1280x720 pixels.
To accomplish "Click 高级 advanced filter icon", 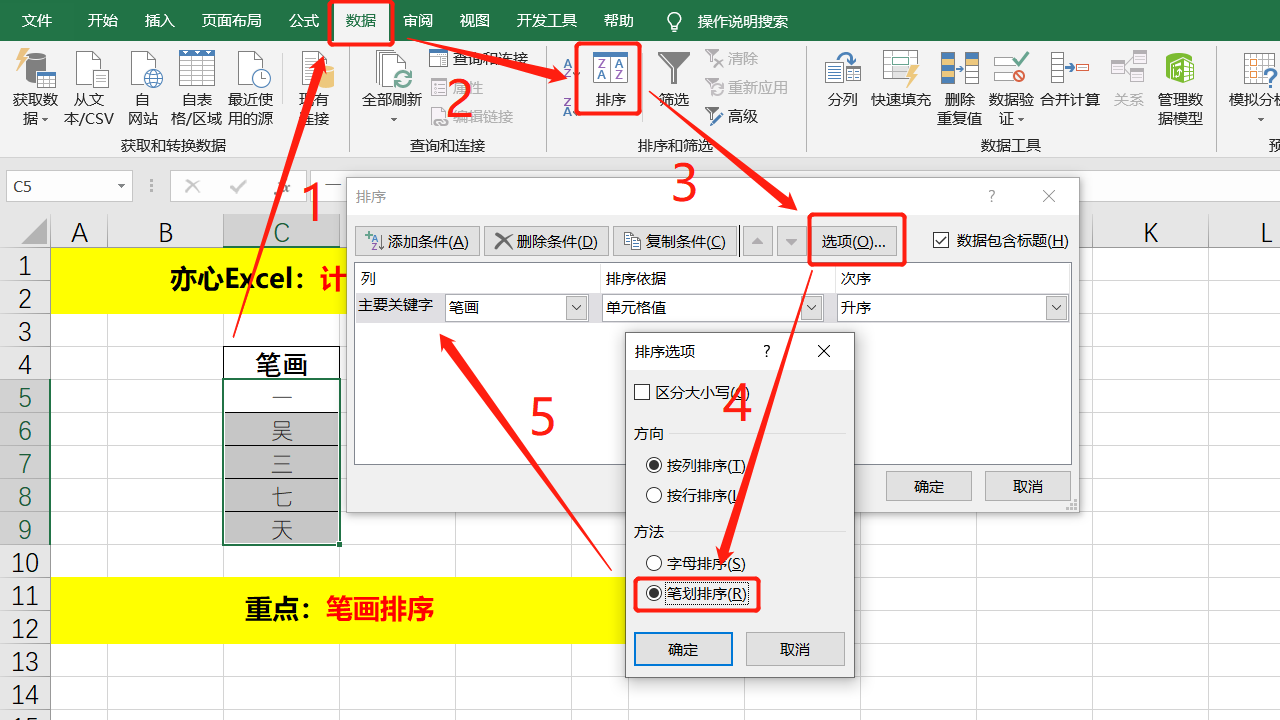I will click(714, 116).
